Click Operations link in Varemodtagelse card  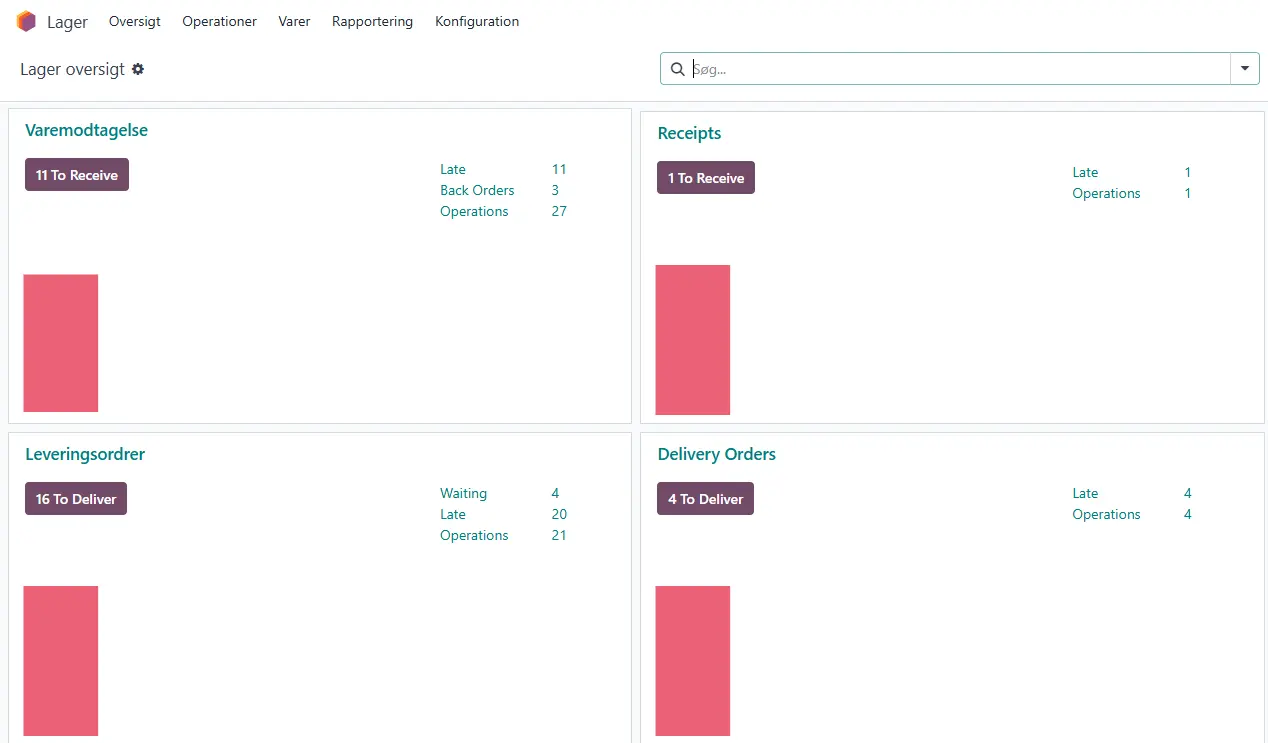click(x=474, y=211)
